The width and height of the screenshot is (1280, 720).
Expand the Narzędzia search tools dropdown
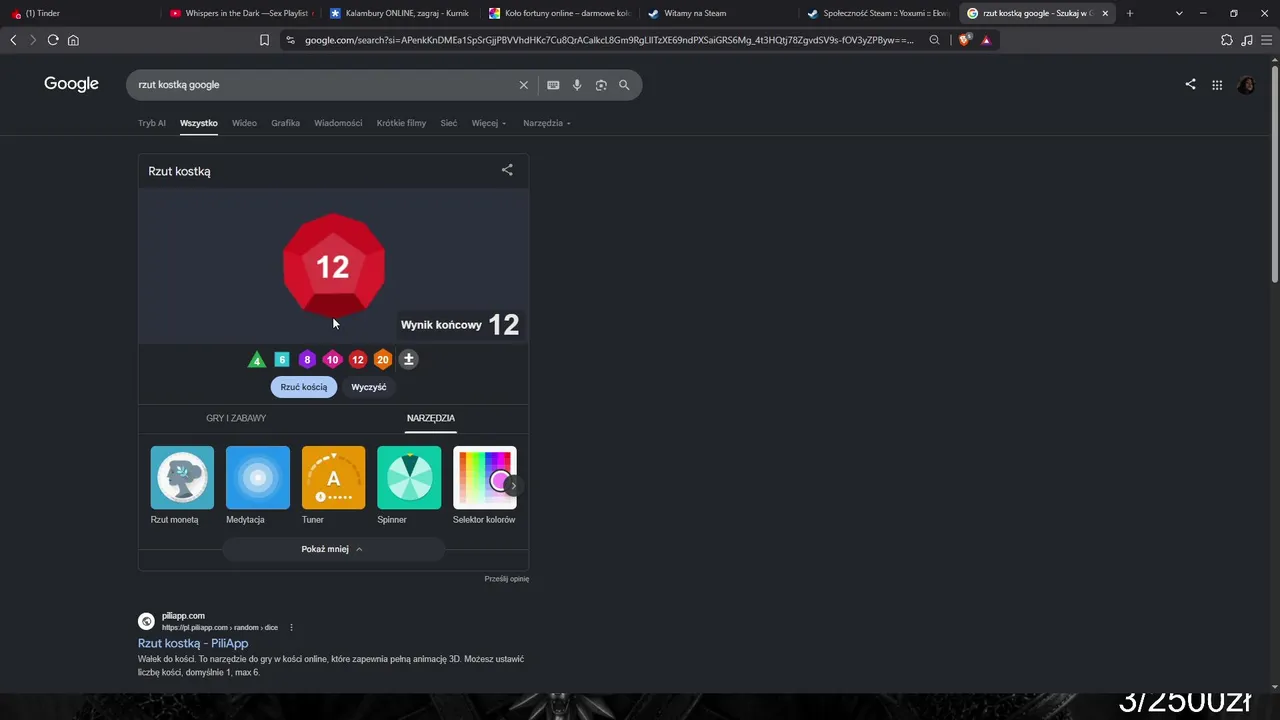[x=547, y=123]
